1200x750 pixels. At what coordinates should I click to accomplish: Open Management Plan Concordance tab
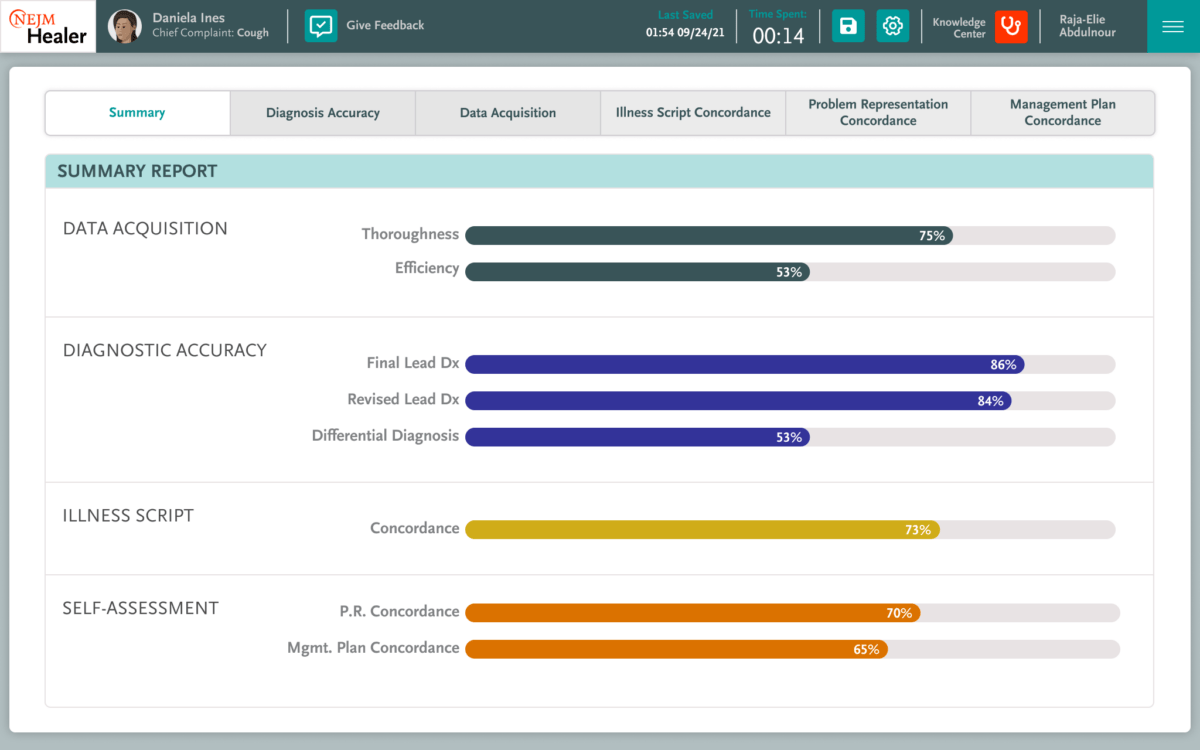coord(1062,113)
